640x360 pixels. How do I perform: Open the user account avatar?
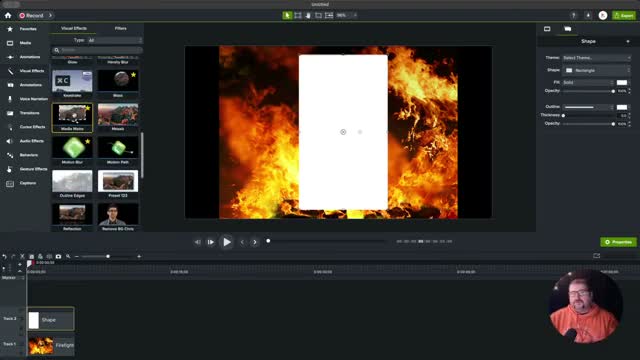(x=603, y=16)
